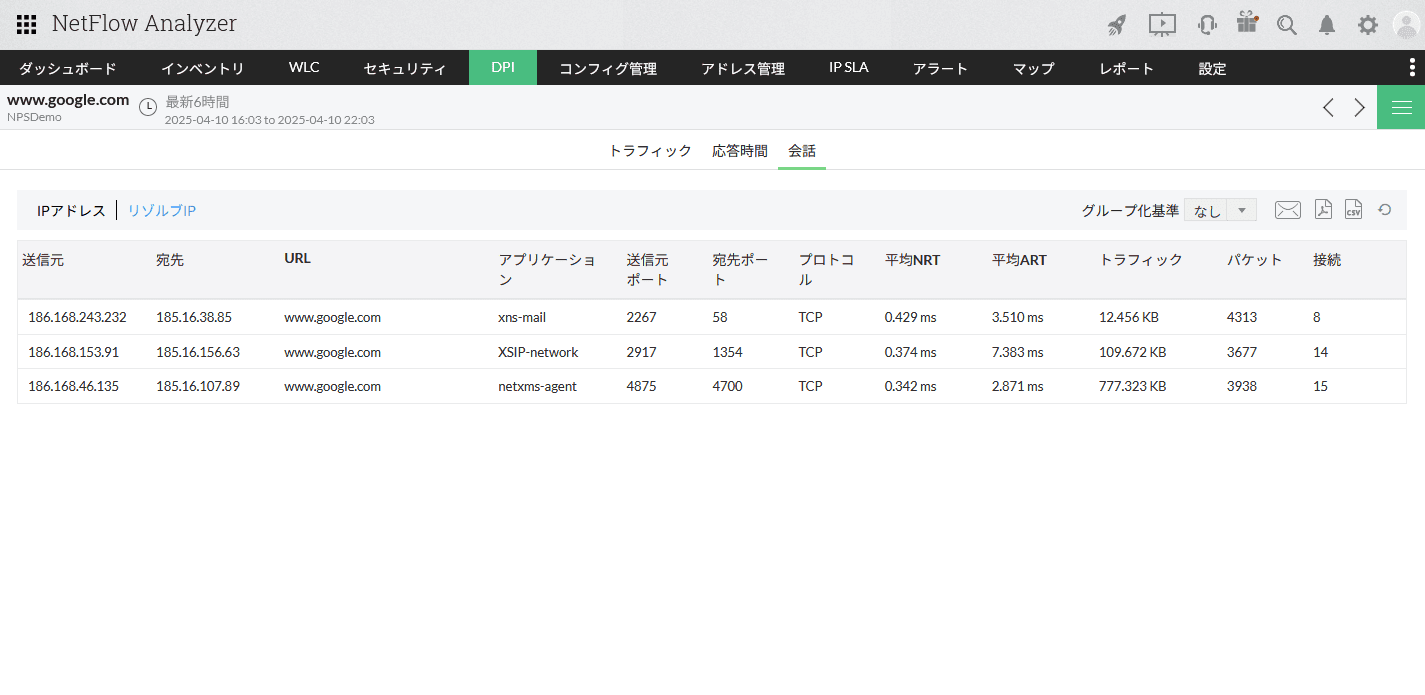Open the アラート menu

pos(941,68)
